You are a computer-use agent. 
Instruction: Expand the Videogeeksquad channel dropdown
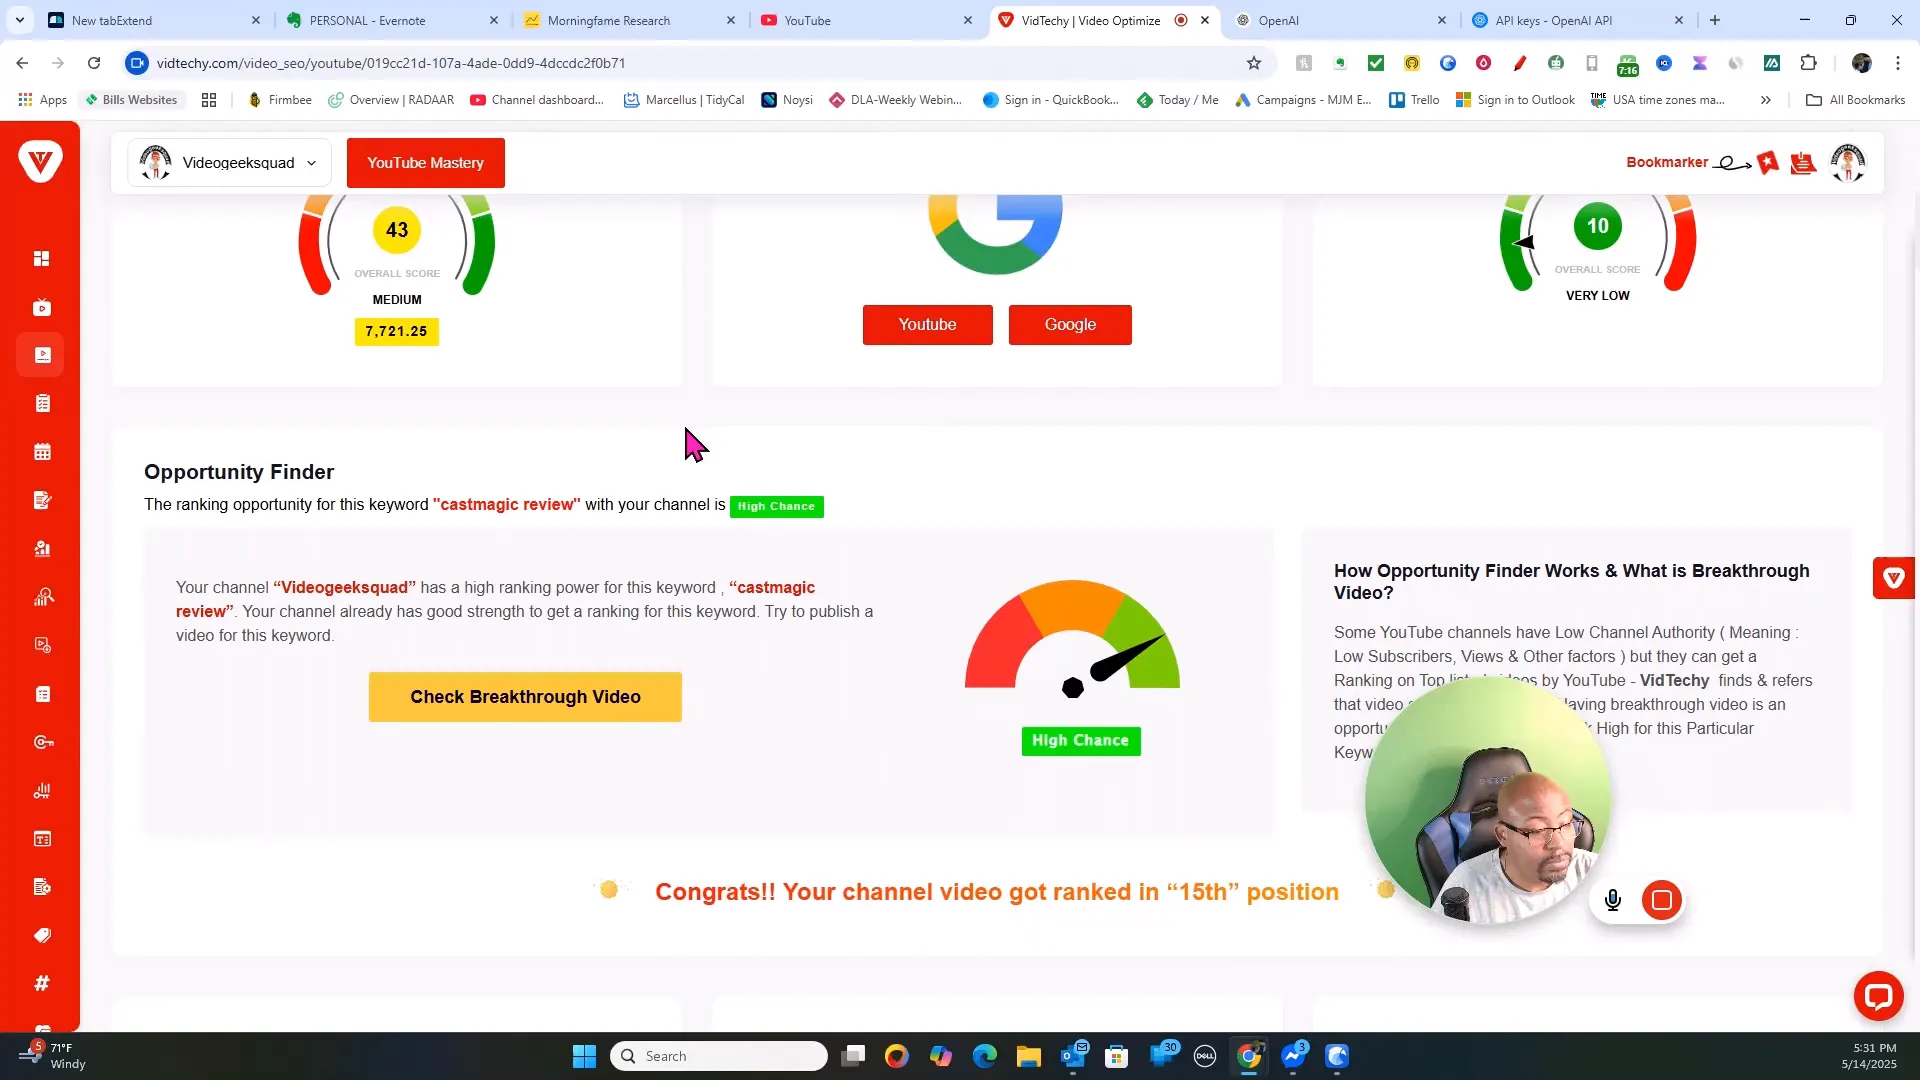[229, 163]
